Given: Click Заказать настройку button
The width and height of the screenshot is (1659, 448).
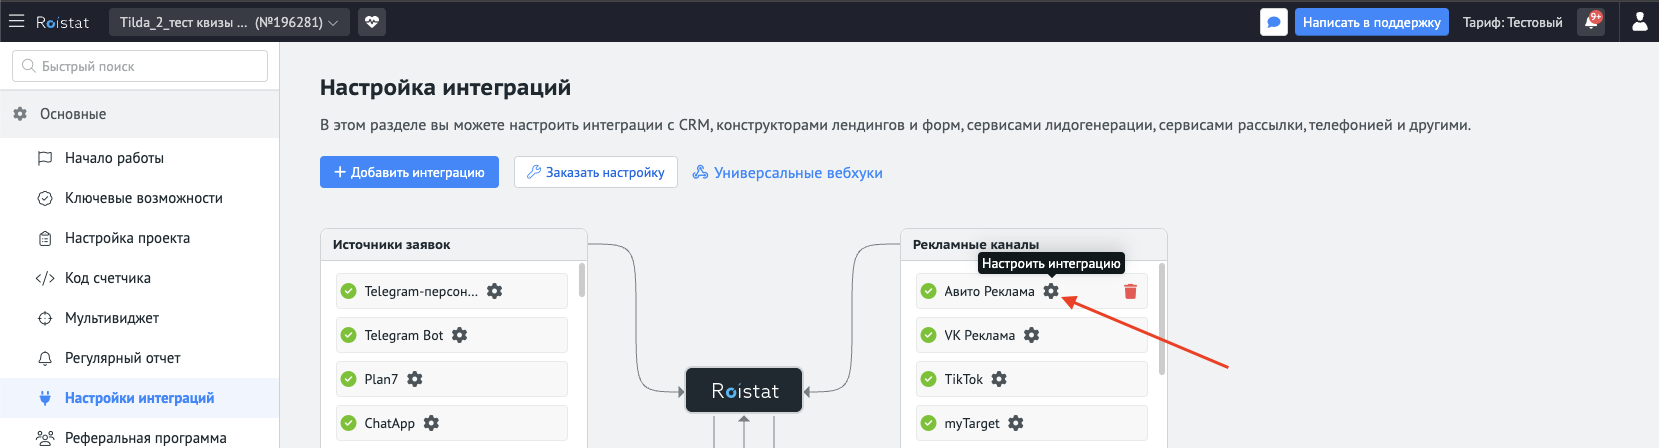Looking at the screenshot, I should coord(596,172).
